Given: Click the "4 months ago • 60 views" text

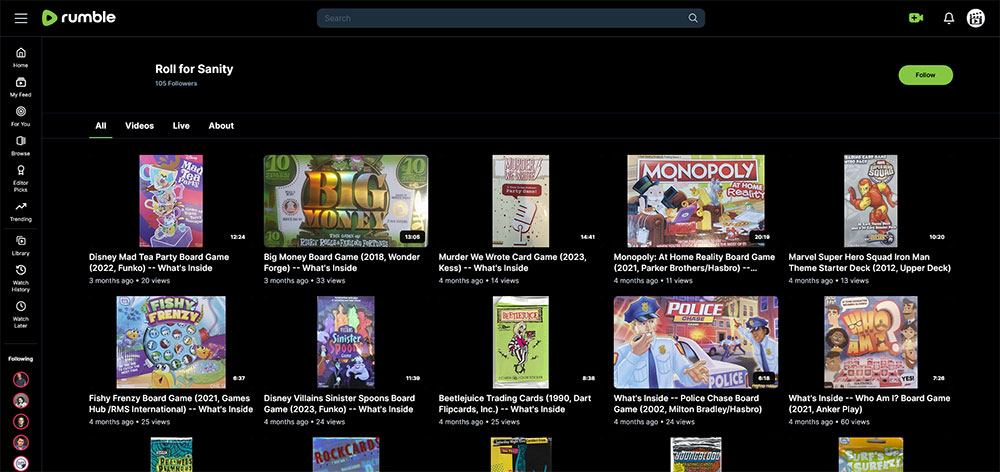Looking at the screenshot, I should (x=829, y=422).
